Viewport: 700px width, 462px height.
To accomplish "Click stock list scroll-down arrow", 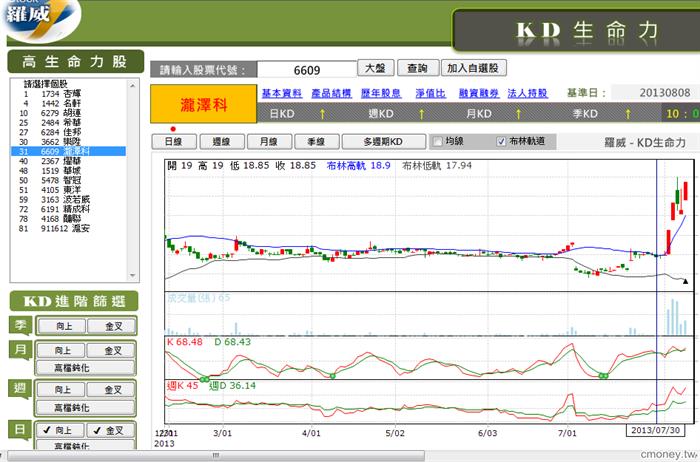I will click(x=133, y=275).
